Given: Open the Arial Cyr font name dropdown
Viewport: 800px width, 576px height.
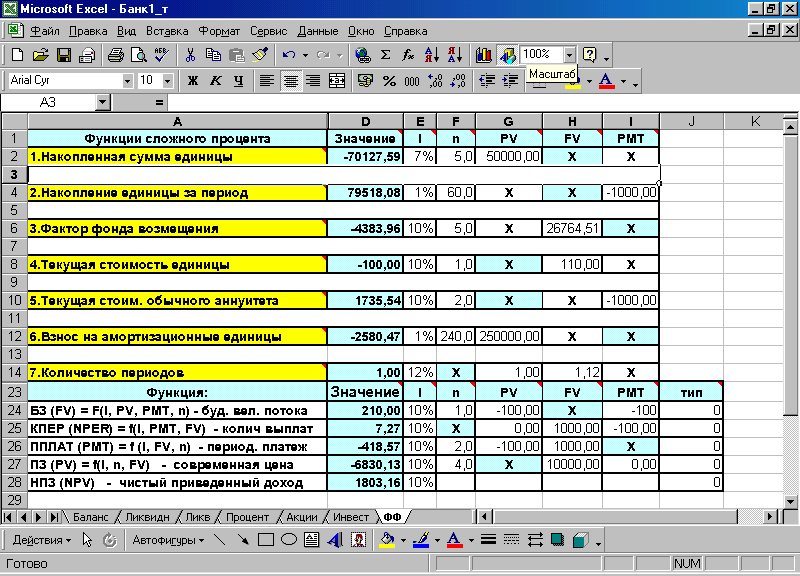Looking at the screenshot, I should (127, 81).
